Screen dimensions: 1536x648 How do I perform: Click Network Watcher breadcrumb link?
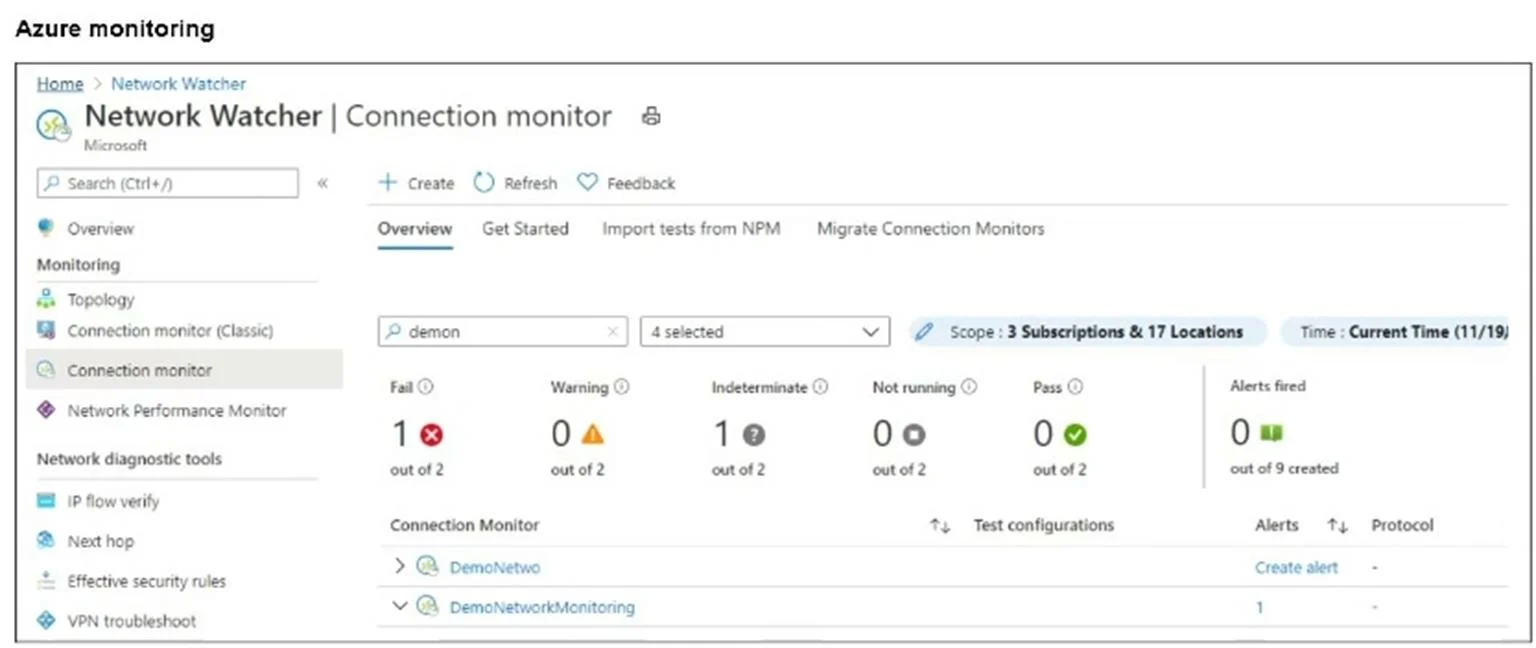tap(178, 84)
